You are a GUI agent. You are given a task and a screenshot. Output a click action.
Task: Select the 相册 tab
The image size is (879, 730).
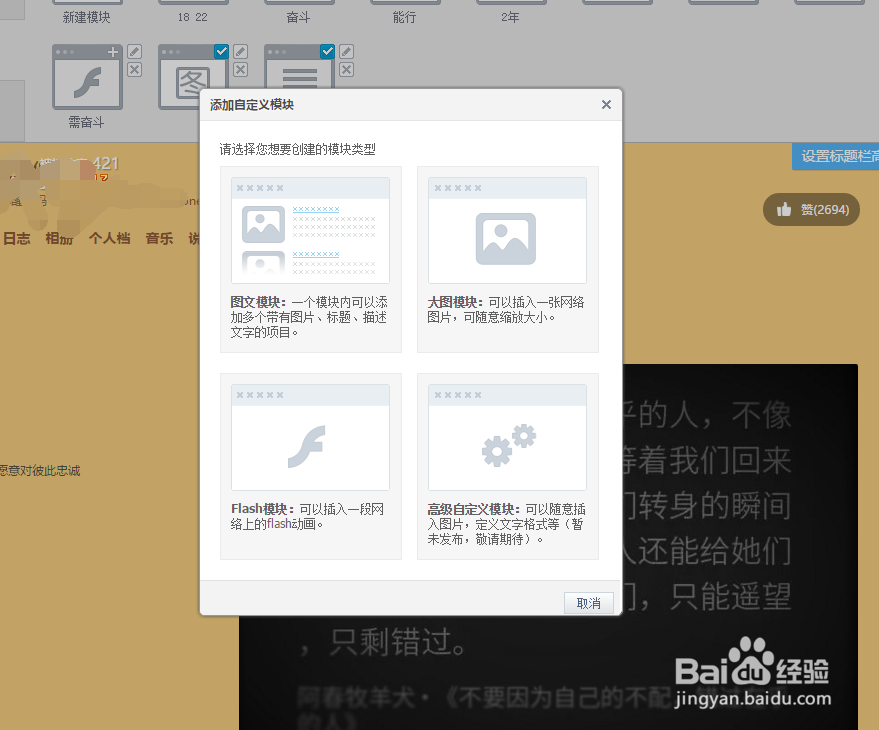tap(58, 238)
